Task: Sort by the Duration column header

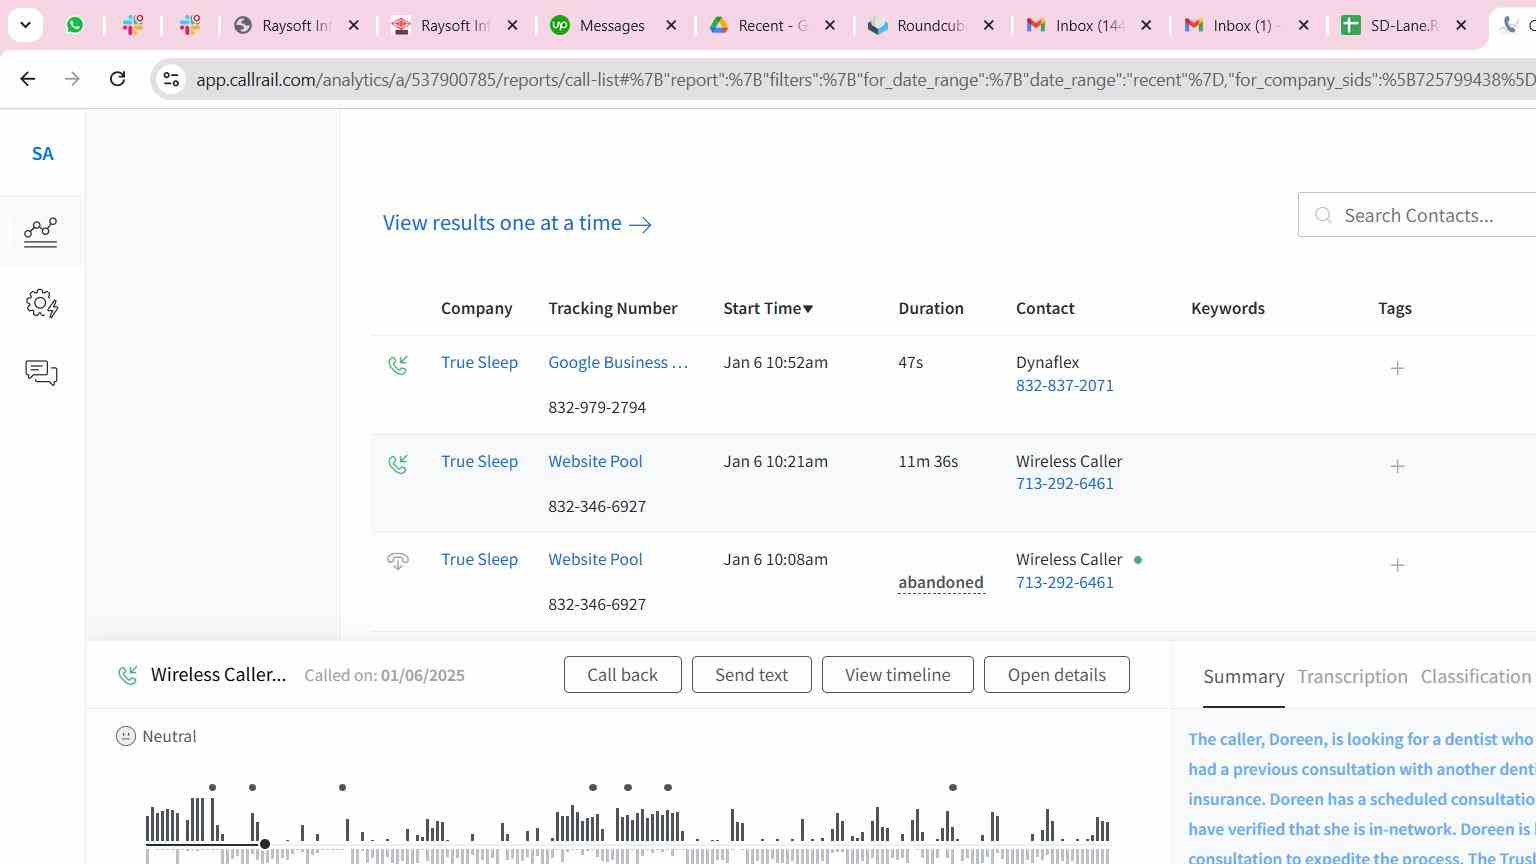Action: [x=931, y=308]
